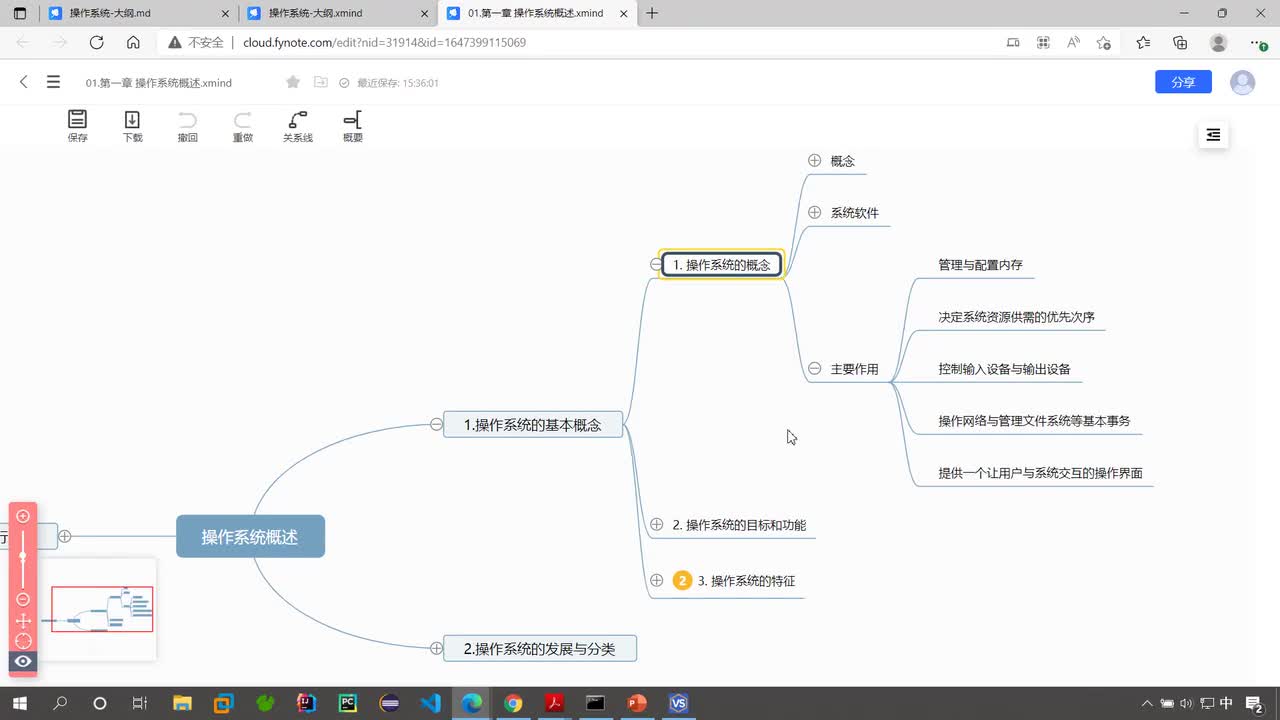Expand the 2.操作系统的发展与分类 node
The width and height of the screenshot is (1280, 720).
click(x=436, y=648)
